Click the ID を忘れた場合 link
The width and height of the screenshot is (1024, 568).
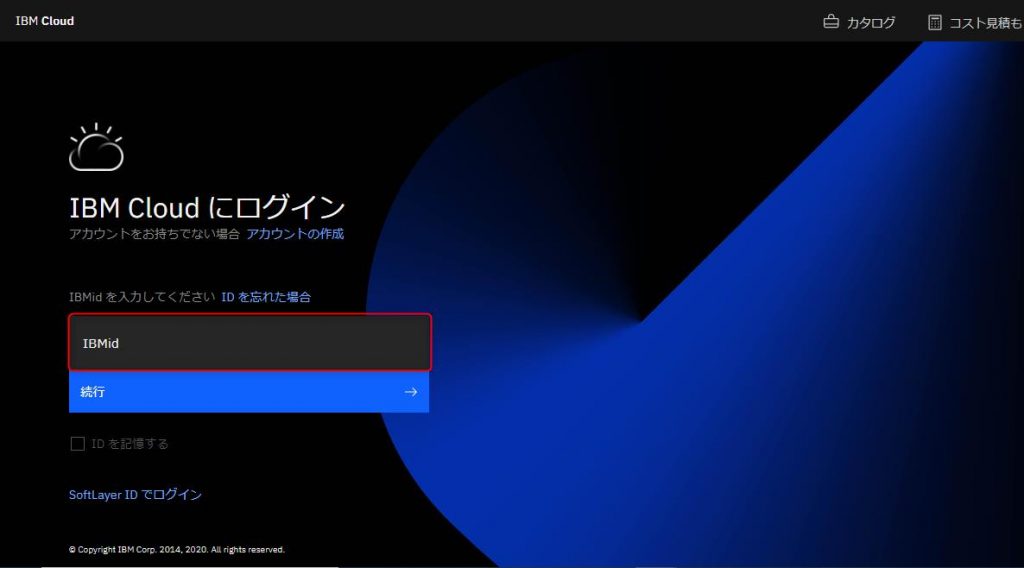click(266, 297)
